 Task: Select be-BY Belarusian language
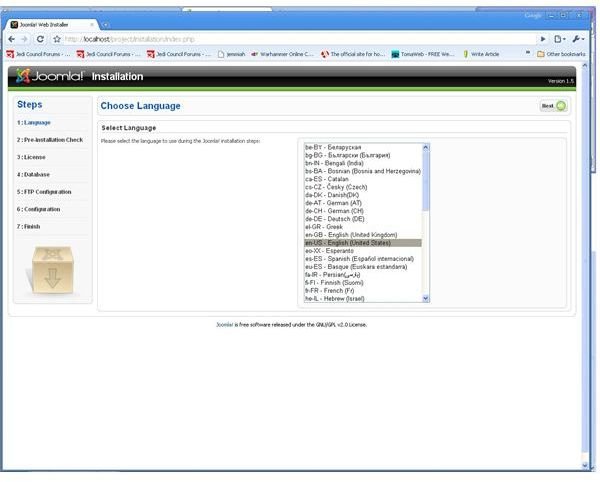[x=363, y=147]
